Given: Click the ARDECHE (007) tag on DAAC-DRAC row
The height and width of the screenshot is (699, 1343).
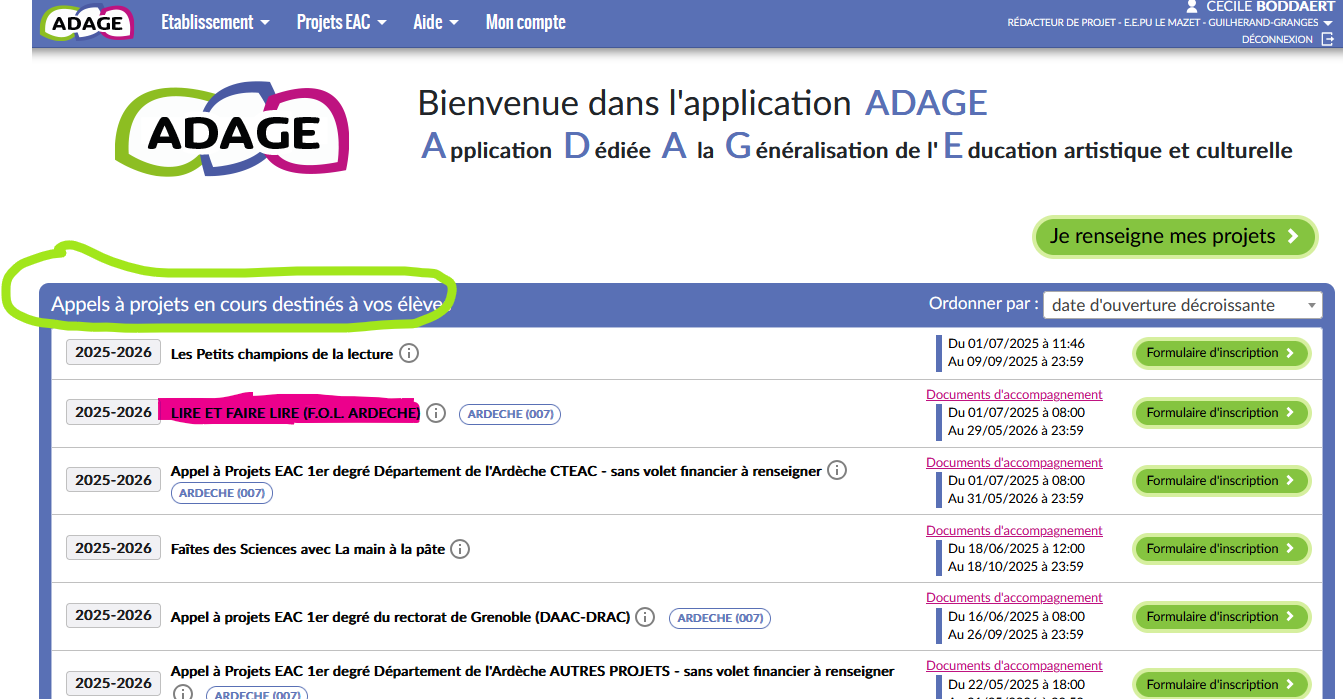Looking at the screenshot, I should [720, 618].
